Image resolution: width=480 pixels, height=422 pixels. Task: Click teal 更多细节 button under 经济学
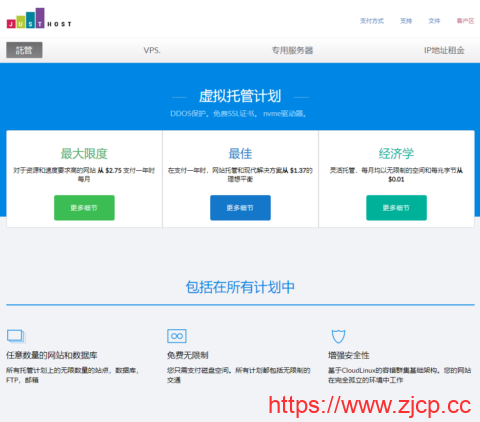click(396, 208)
